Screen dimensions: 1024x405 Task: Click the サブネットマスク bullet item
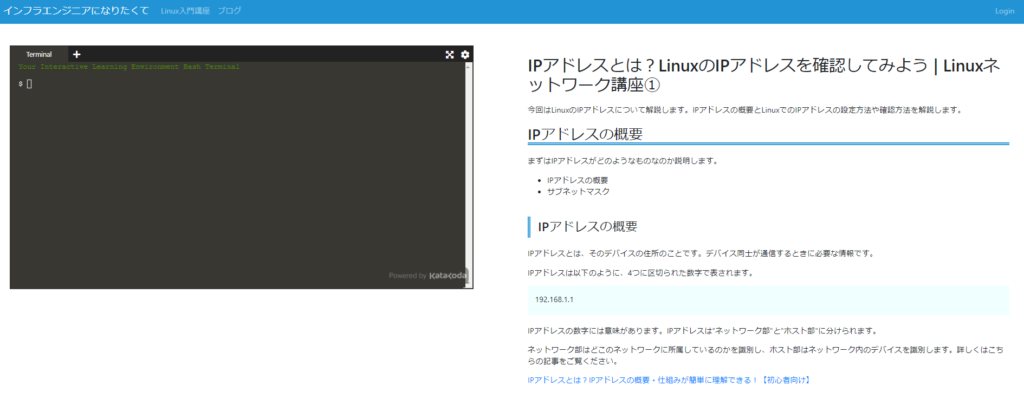pyautogui.click(x=578, y=192)
